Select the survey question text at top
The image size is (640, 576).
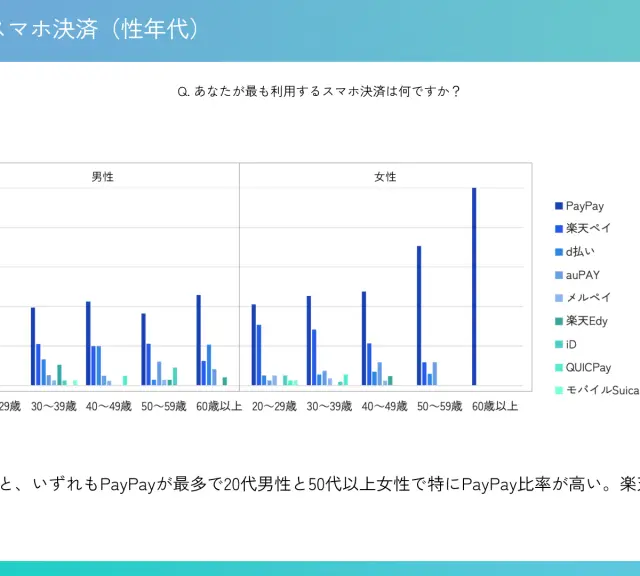(318, 92)
